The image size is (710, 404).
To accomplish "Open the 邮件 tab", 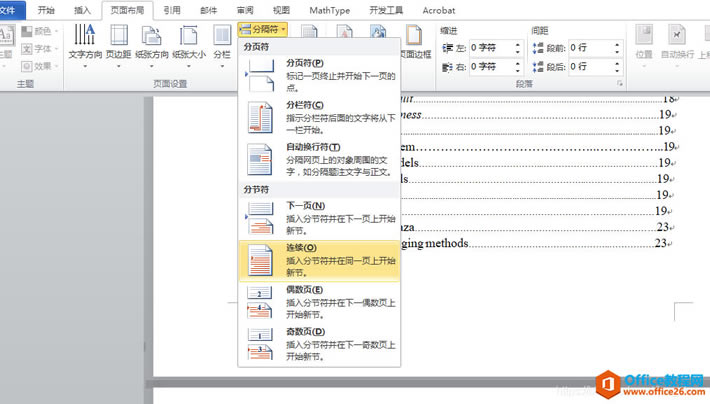I will click(209, 10).
